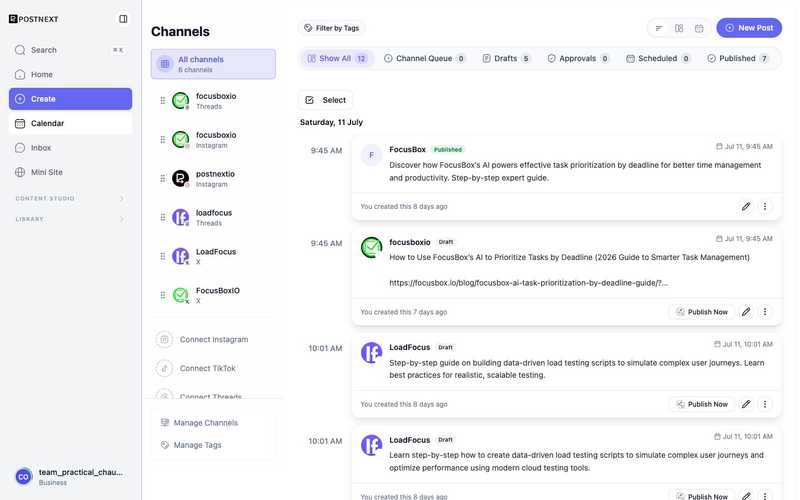Screen dimensions: 800x500
Task: Select focusboxio Threads channel
Action: click(x=213, y=101)
